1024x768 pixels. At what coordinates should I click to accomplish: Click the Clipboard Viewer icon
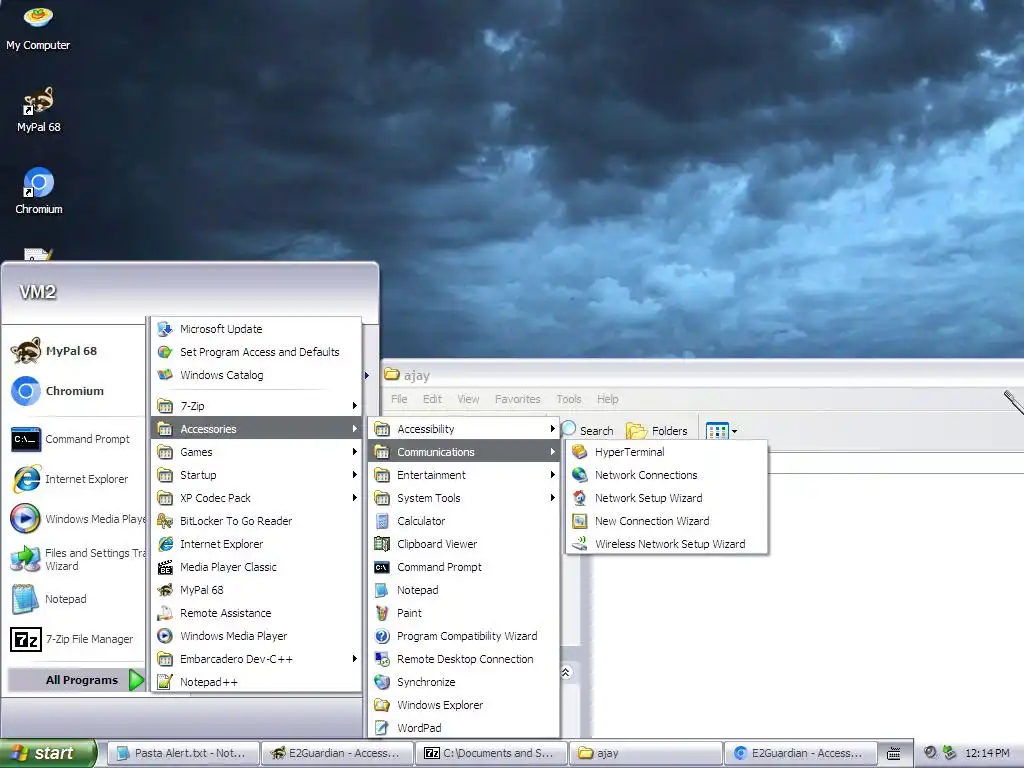pyautogui.click(x=382, y=543)
